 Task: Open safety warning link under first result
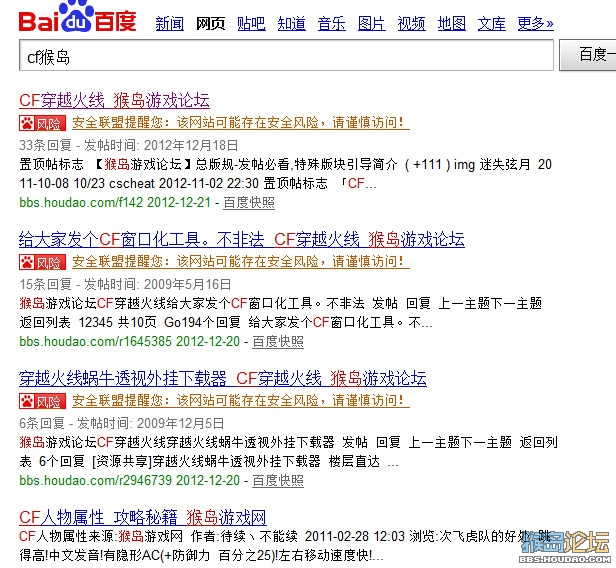241,123
